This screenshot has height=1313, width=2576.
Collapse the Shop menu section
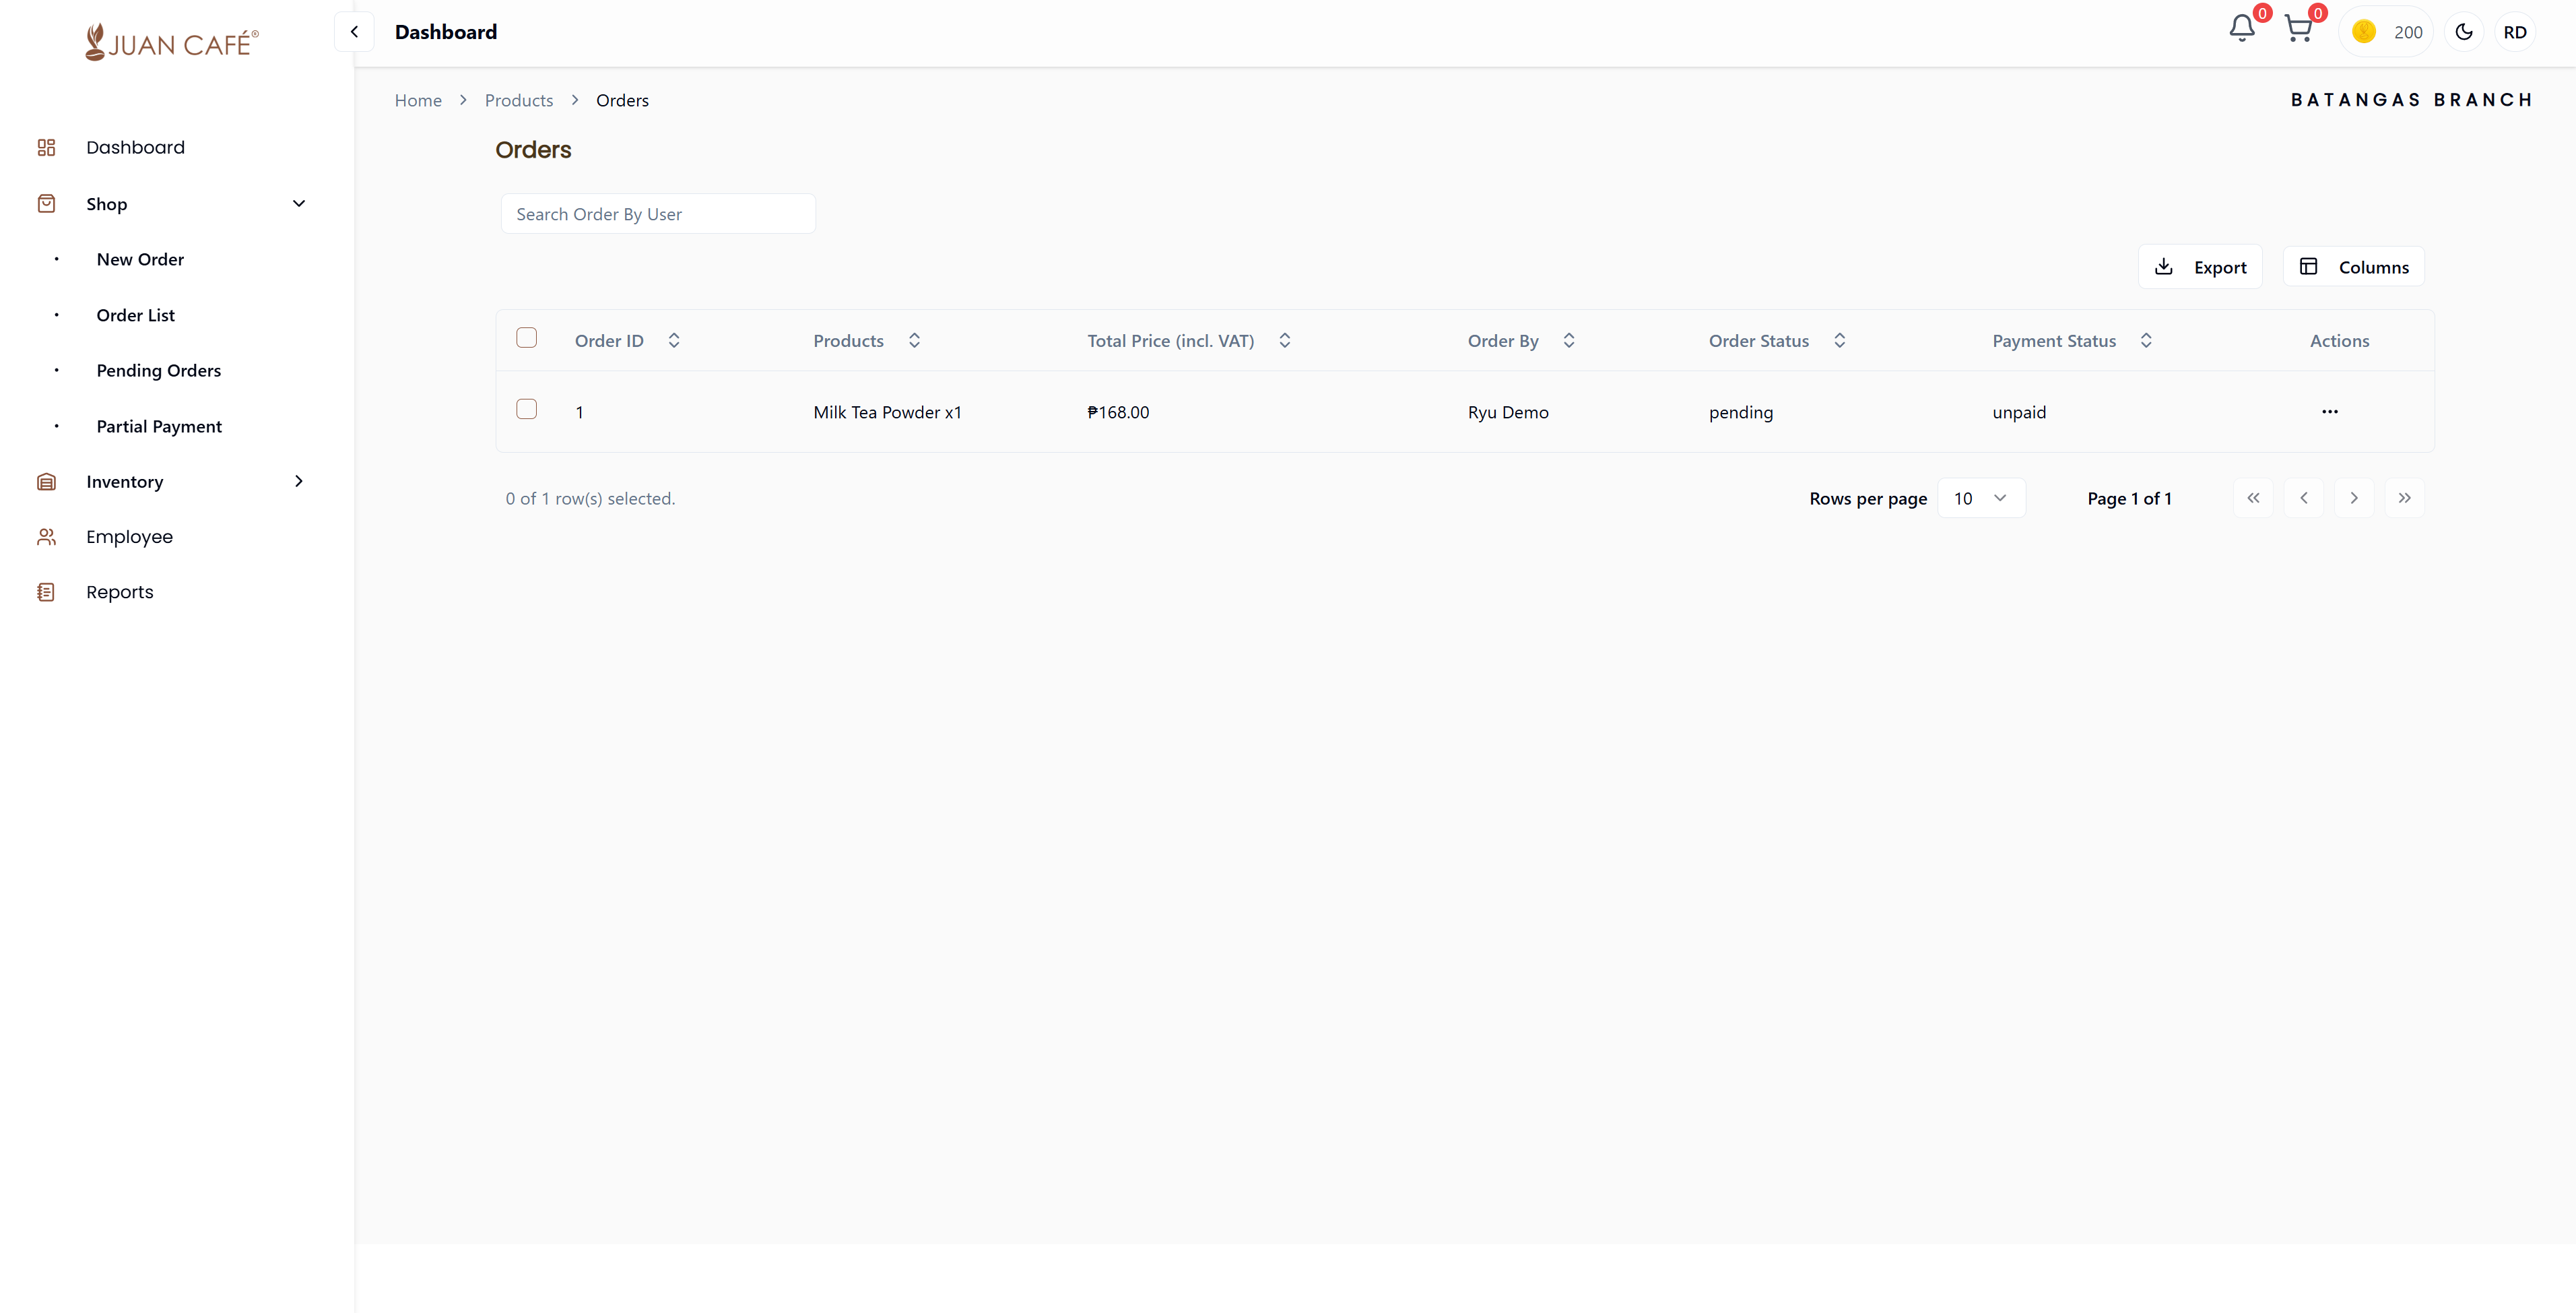[298, 204]
